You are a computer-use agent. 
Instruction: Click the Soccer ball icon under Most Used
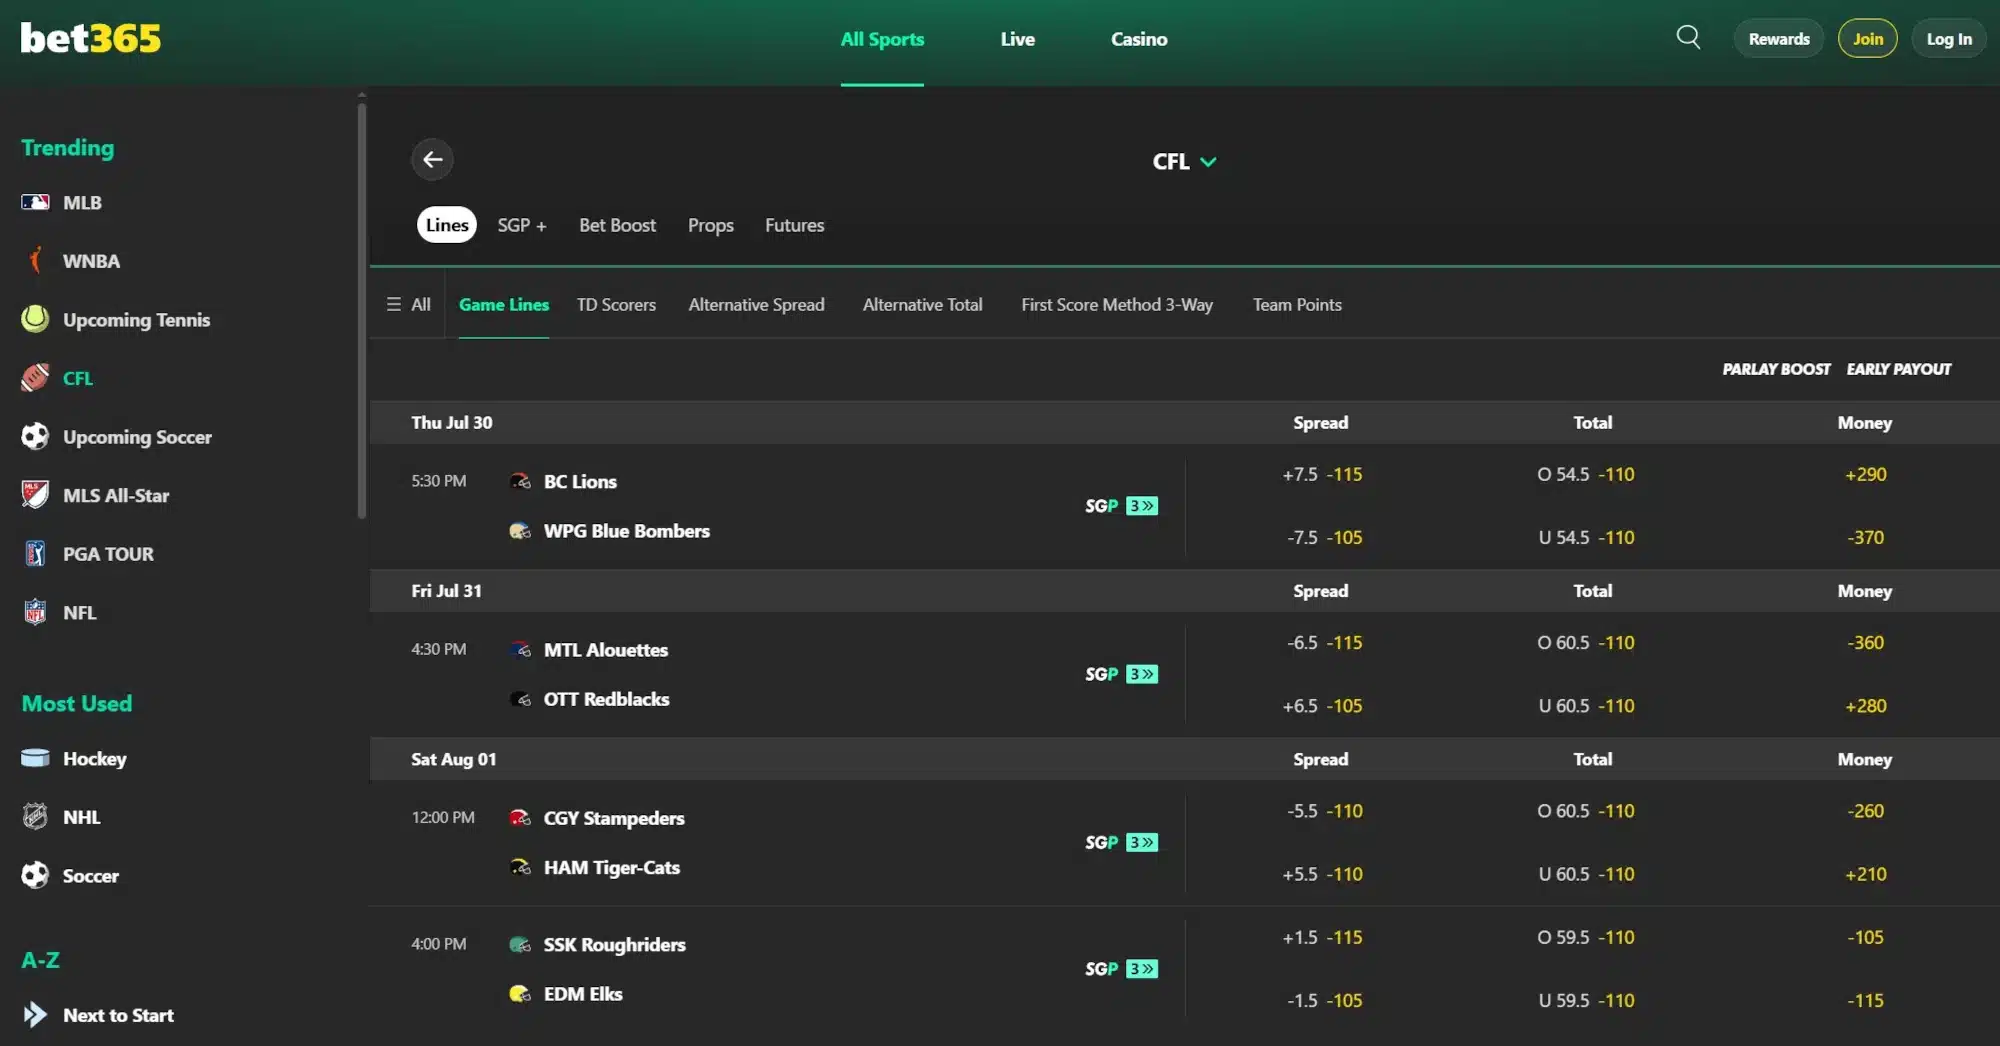[x=35, y=875]
